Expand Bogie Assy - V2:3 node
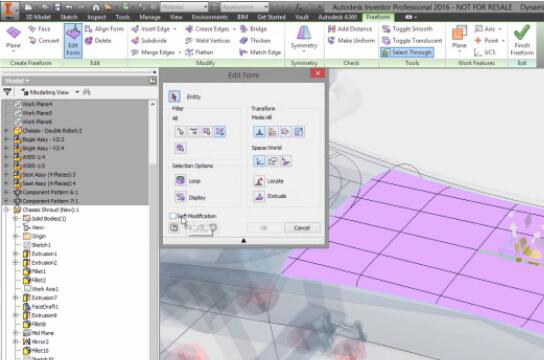The image size is (544, 360). tap(6, 139)
